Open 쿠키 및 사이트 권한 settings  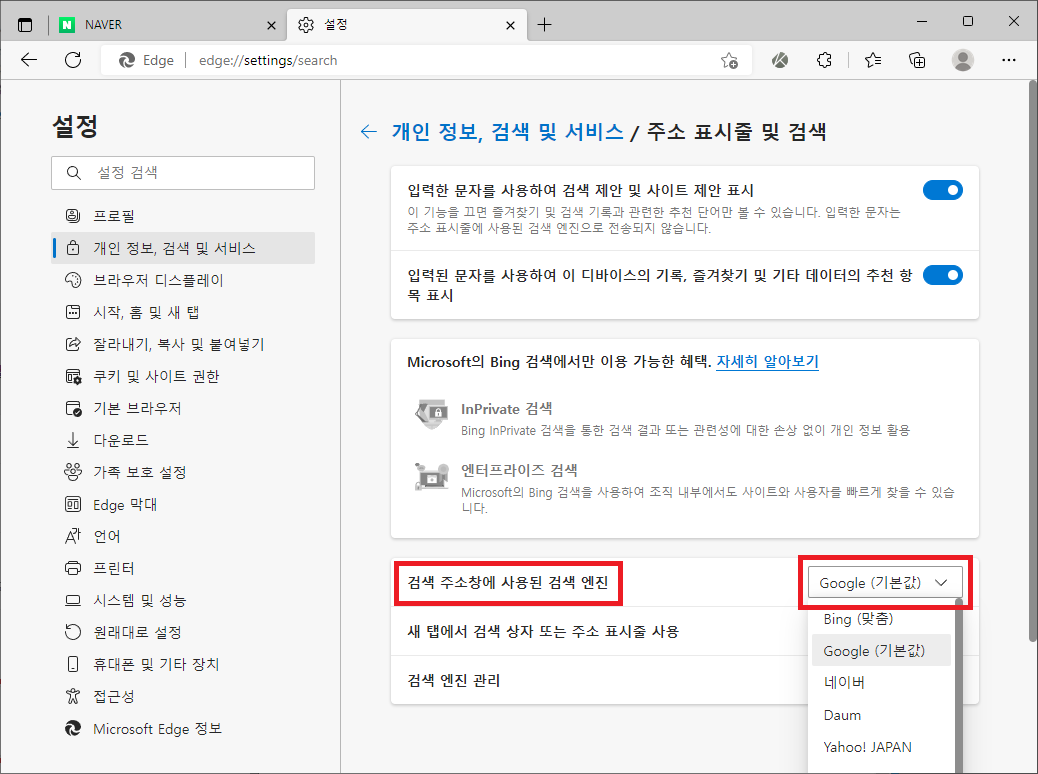click(183, 376)
